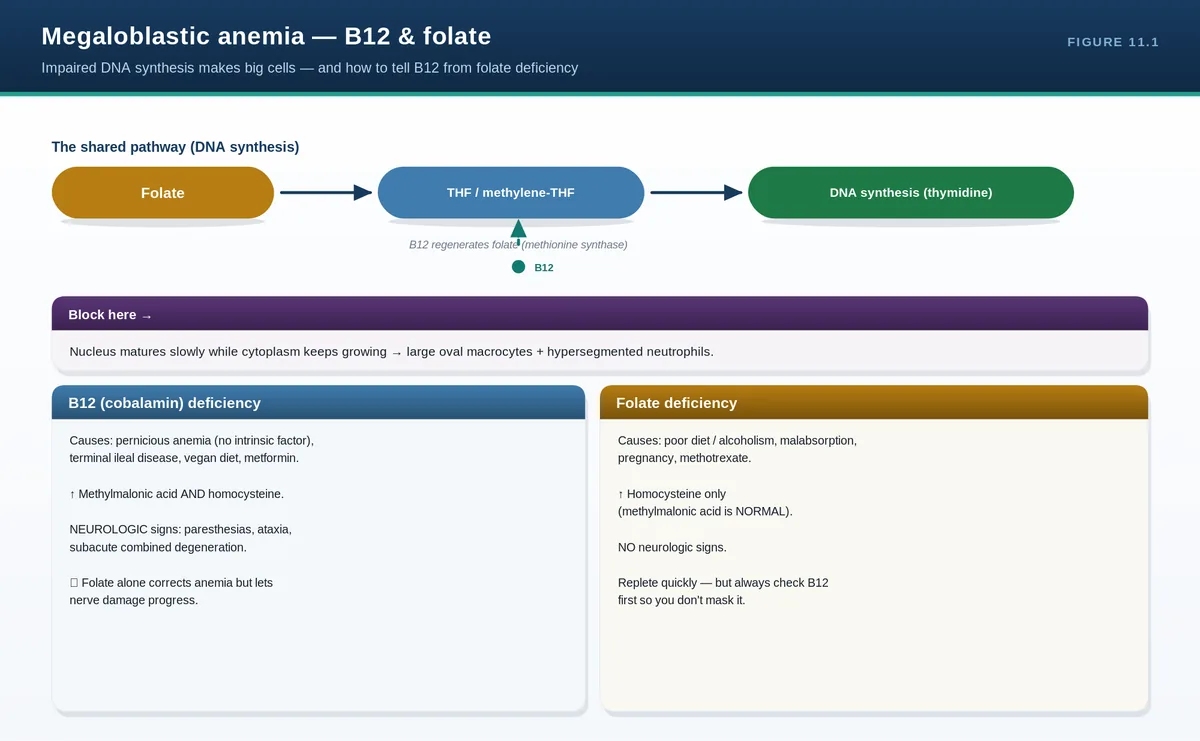Click 'Causes: poor diet / alcoholism, malabsorption,' line
1200x741 pixels.
click(x=738, y=440)
